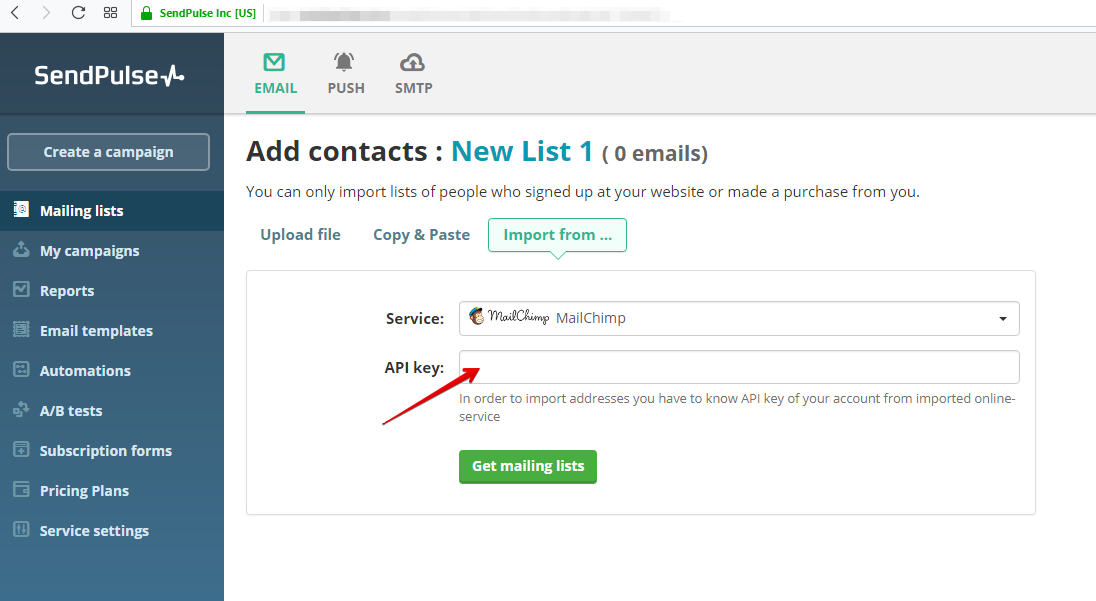Click the Subscription forms icon
The image size is (1096, 601).
[22, 449]
